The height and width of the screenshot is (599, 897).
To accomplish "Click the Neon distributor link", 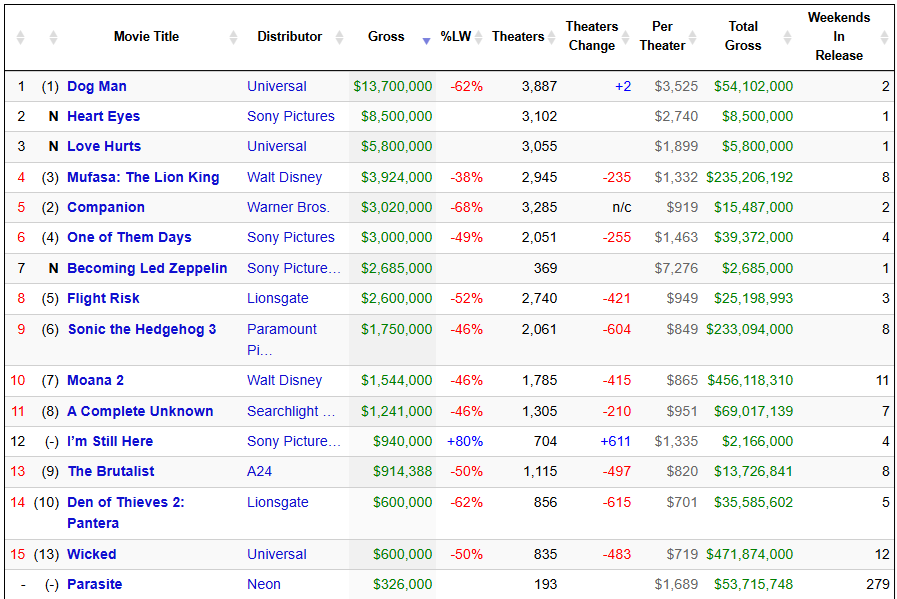I will tap(264, 584).
